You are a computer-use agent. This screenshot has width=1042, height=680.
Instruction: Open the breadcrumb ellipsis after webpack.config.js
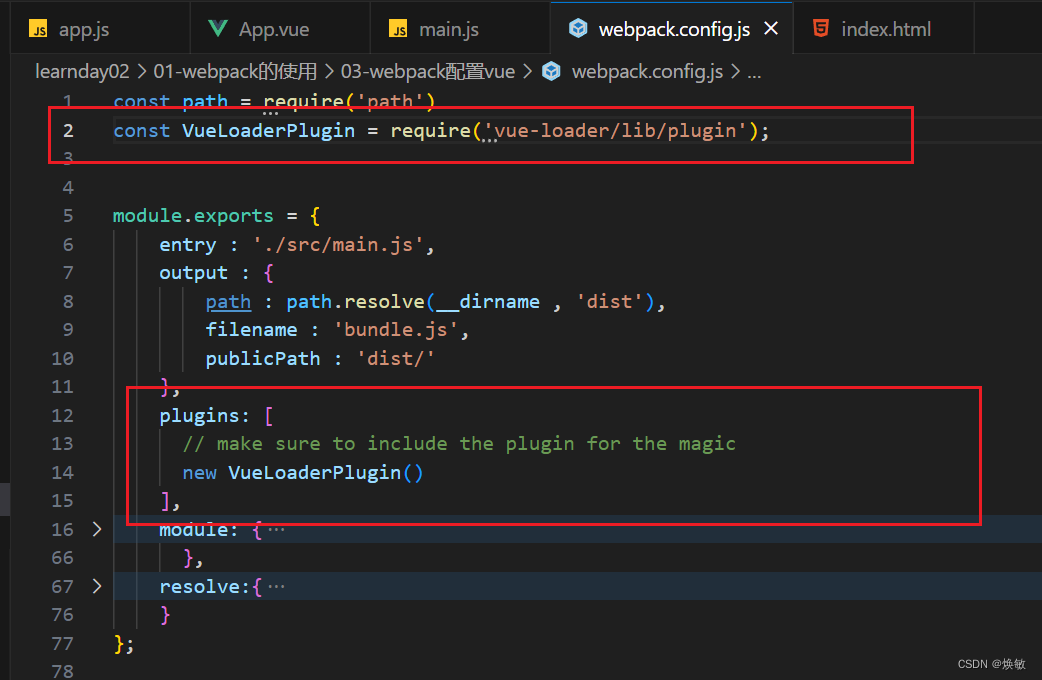(753, 71)
